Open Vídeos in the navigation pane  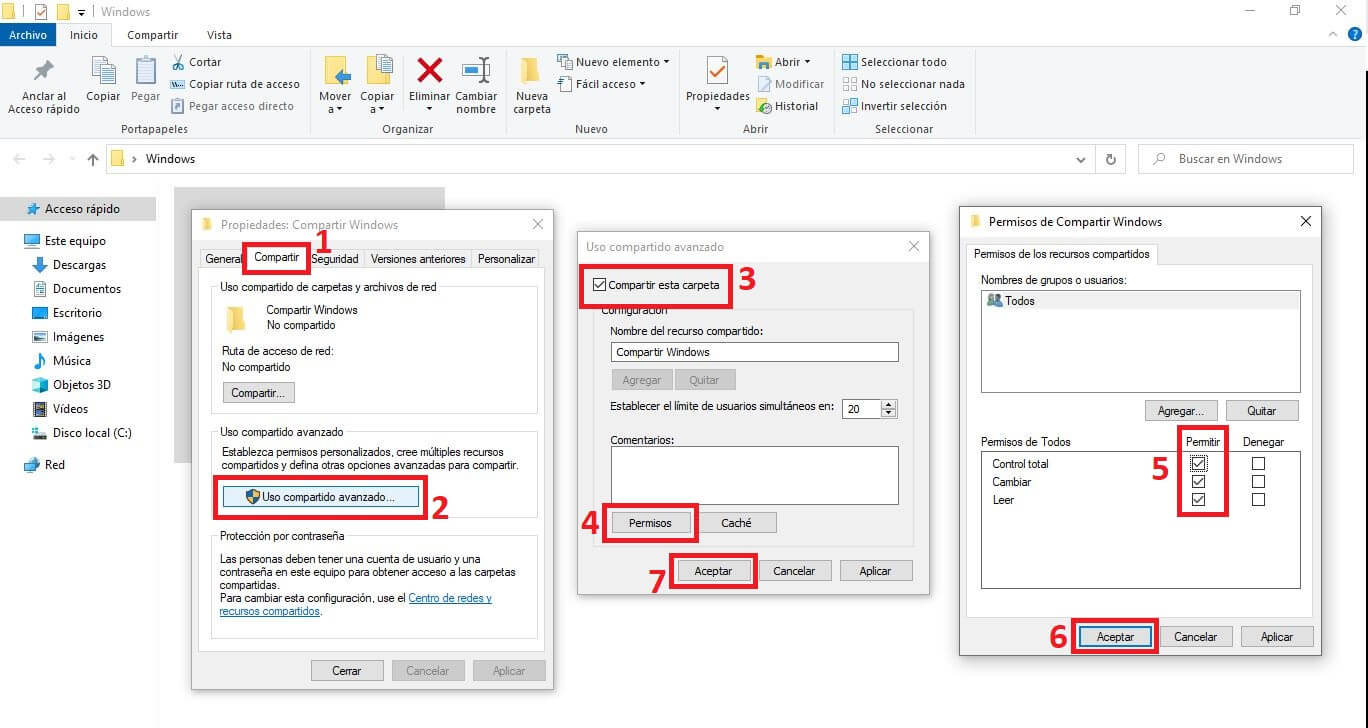point(60,409)
